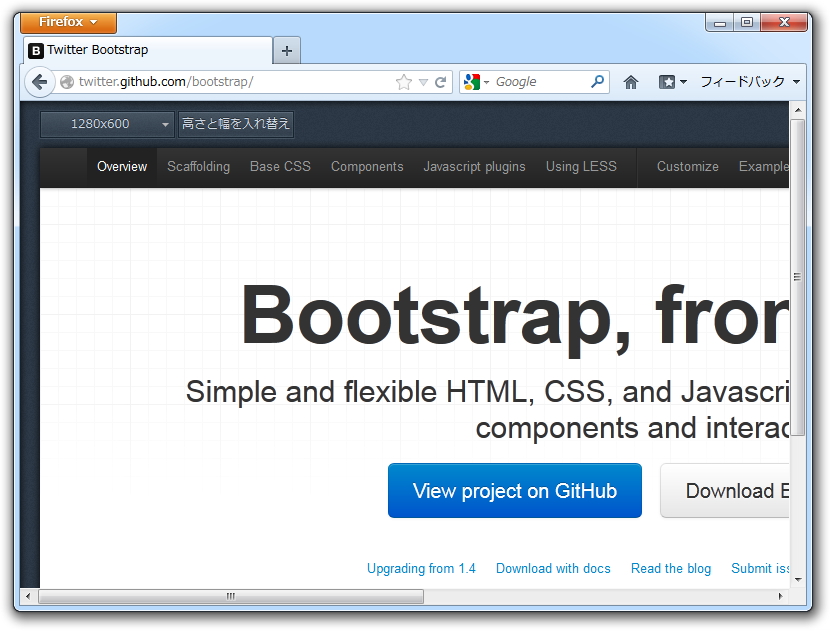830x631 pixels.
Task: Open the Firefox application menu
Action: (x=68, y=22)
